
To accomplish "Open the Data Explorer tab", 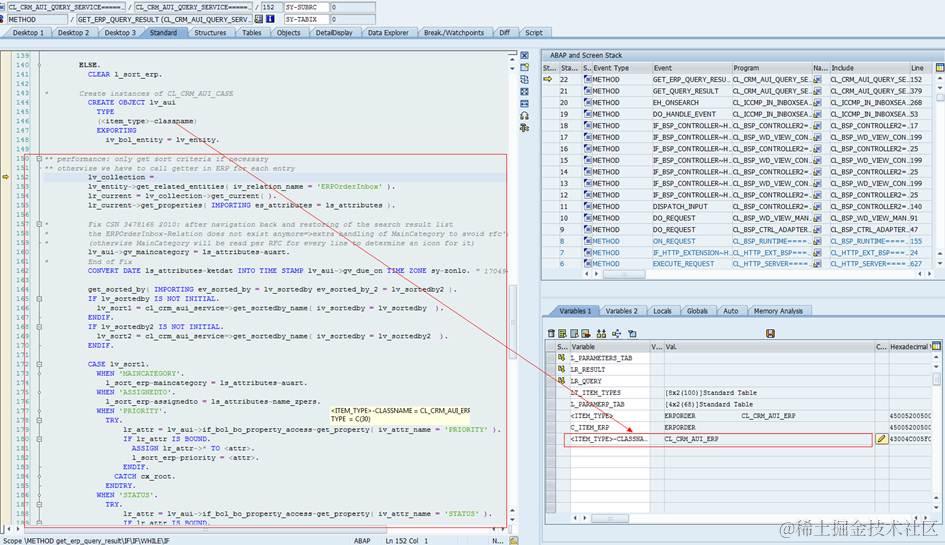I will [388, 33].
